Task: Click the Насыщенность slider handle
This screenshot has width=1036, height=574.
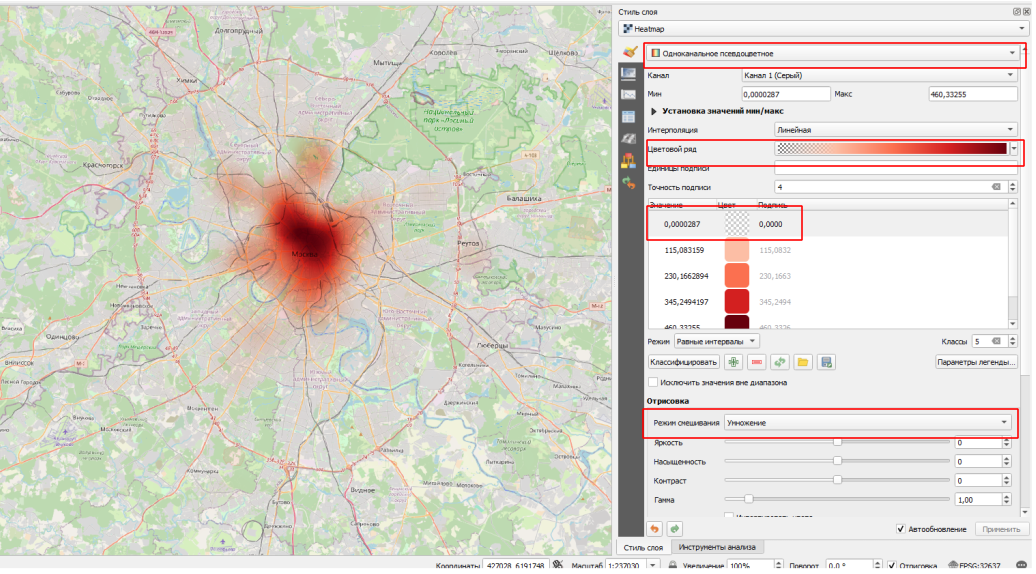Action: coord(837,461)
